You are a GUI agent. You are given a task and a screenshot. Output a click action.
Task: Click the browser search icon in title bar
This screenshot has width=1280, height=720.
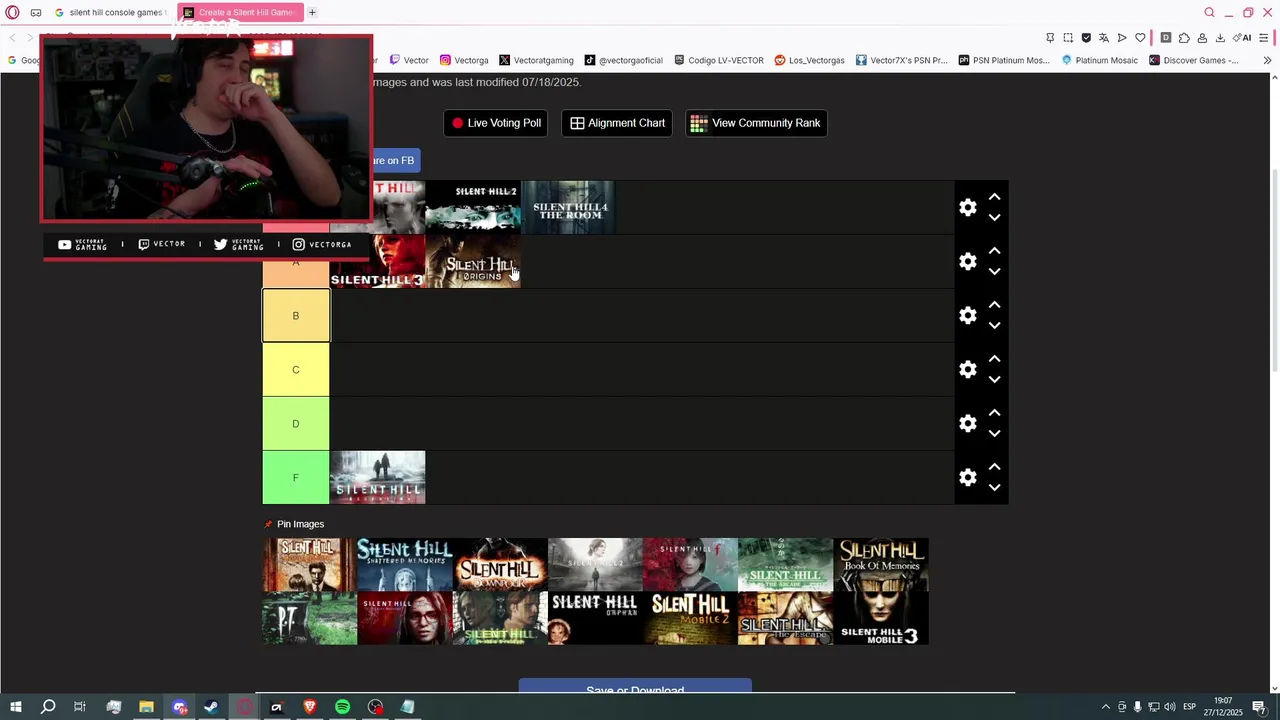pos(1209,13)
